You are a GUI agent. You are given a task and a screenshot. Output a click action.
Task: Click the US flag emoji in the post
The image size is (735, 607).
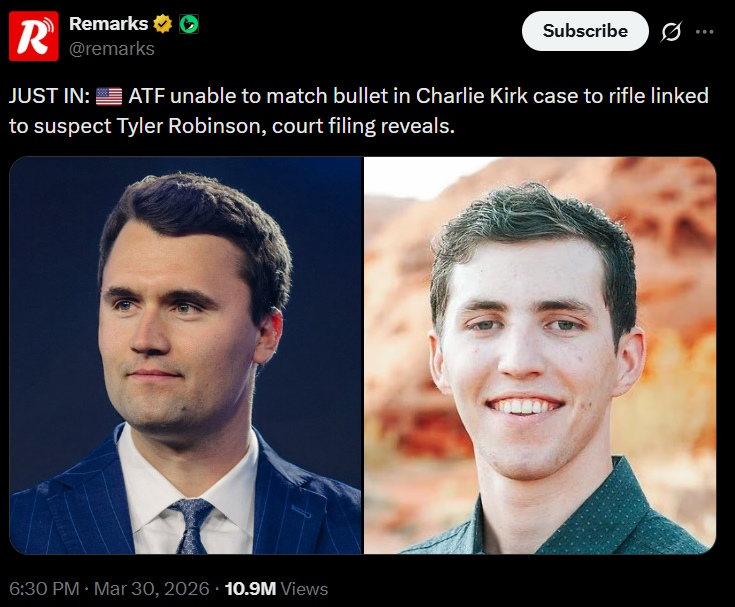pos(109,97)
